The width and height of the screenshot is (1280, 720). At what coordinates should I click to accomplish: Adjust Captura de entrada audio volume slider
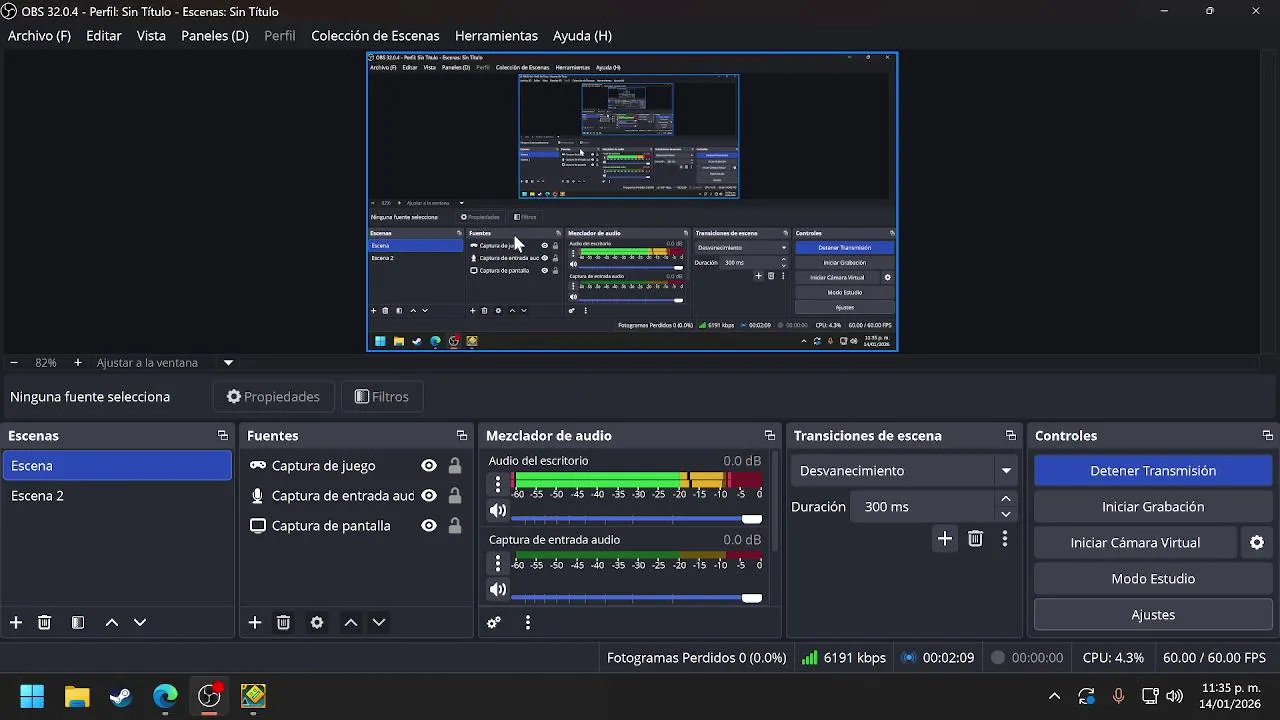pos(636,598)
